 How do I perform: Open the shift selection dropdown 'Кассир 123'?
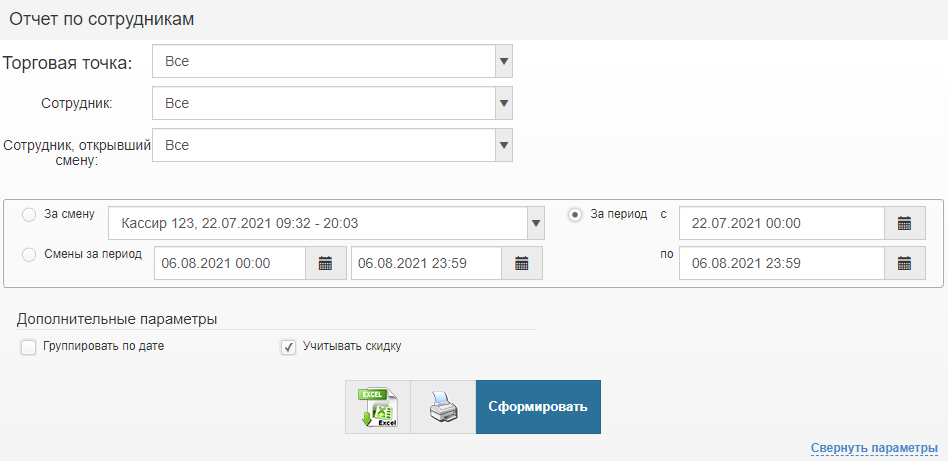[x=536, y=223]
